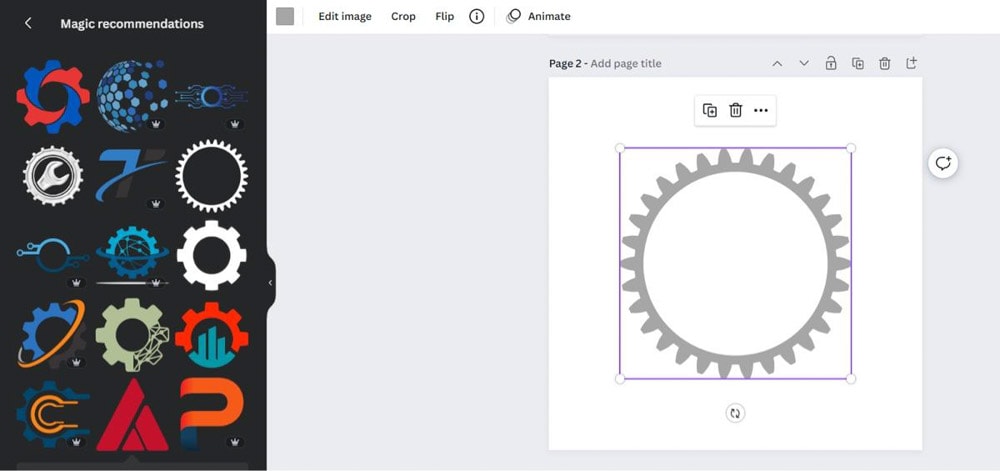
Task: Click the bottom-right handle of gear selection
Action: 851,379
